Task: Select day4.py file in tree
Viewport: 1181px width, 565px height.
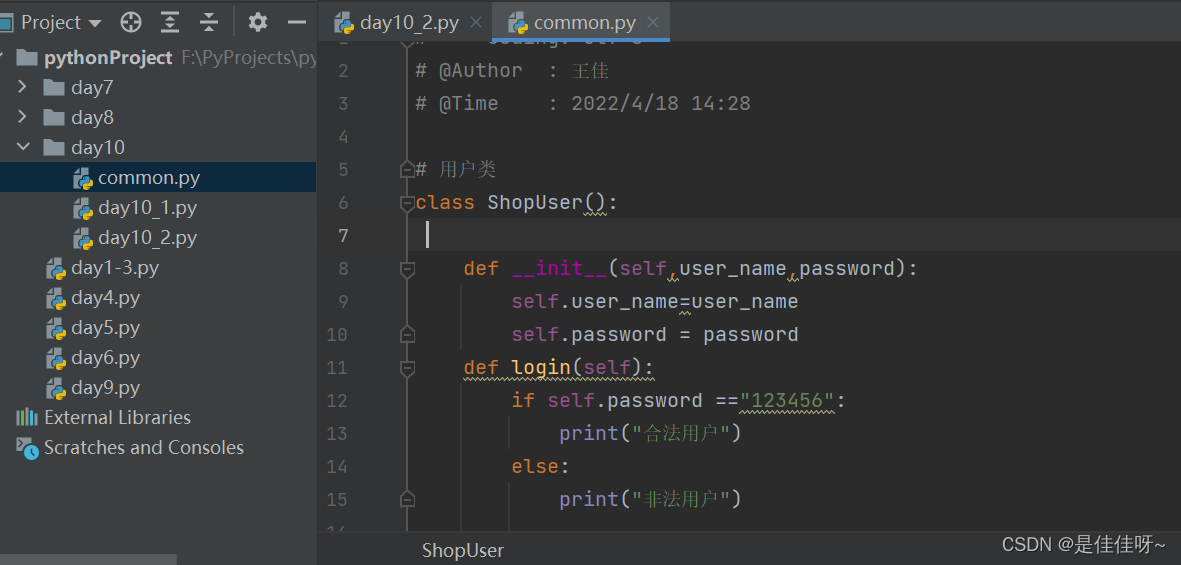Action: [x=105, y=298]
